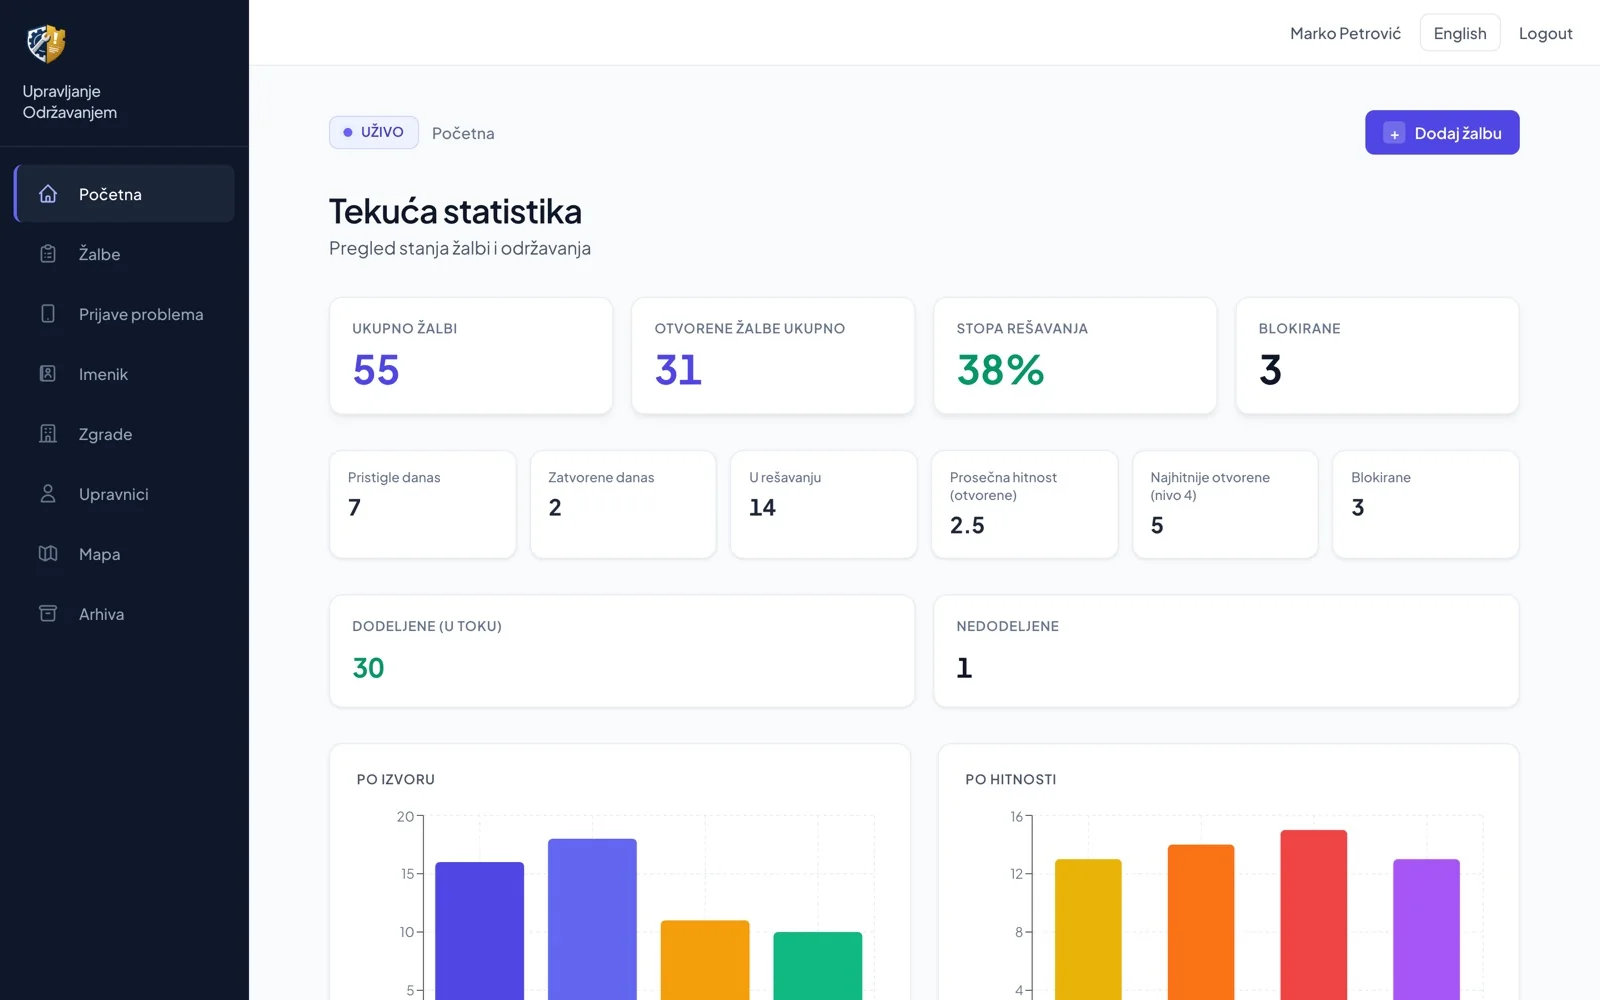
Task: Open the Mapa label in sidebar
Action: click(x=100, y=554)
